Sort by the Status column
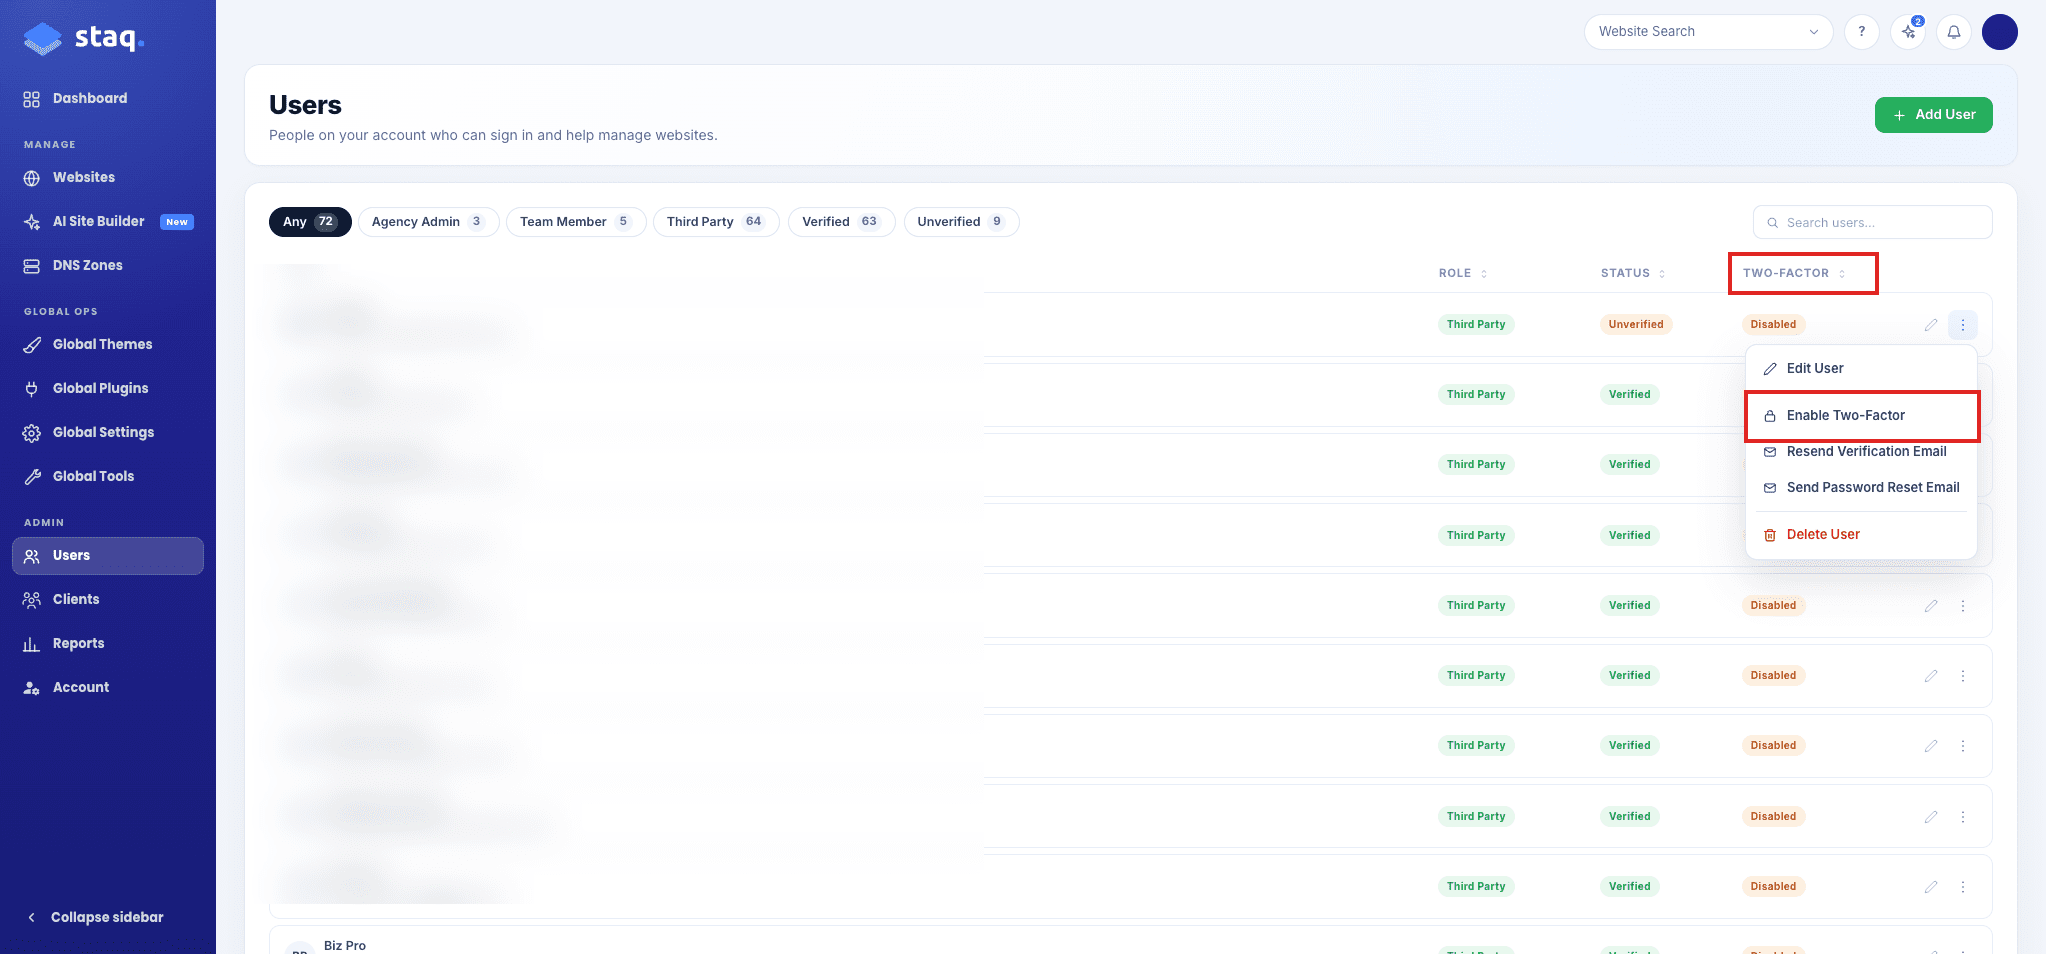Viewport: 2046px width, 954px height. [1633, 273]
